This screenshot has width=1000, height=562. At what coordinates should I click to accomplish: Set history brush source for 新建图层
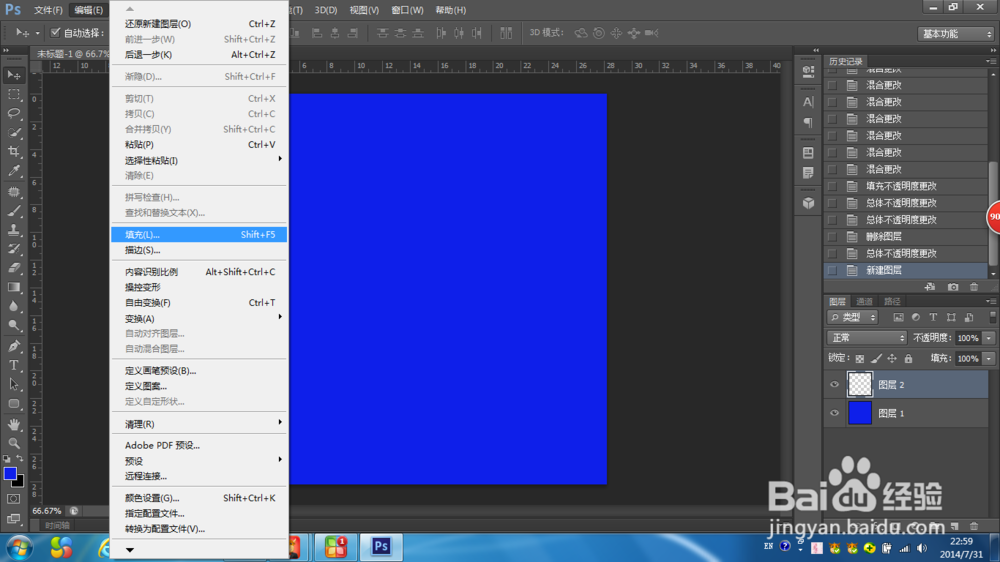click(832, 270)
